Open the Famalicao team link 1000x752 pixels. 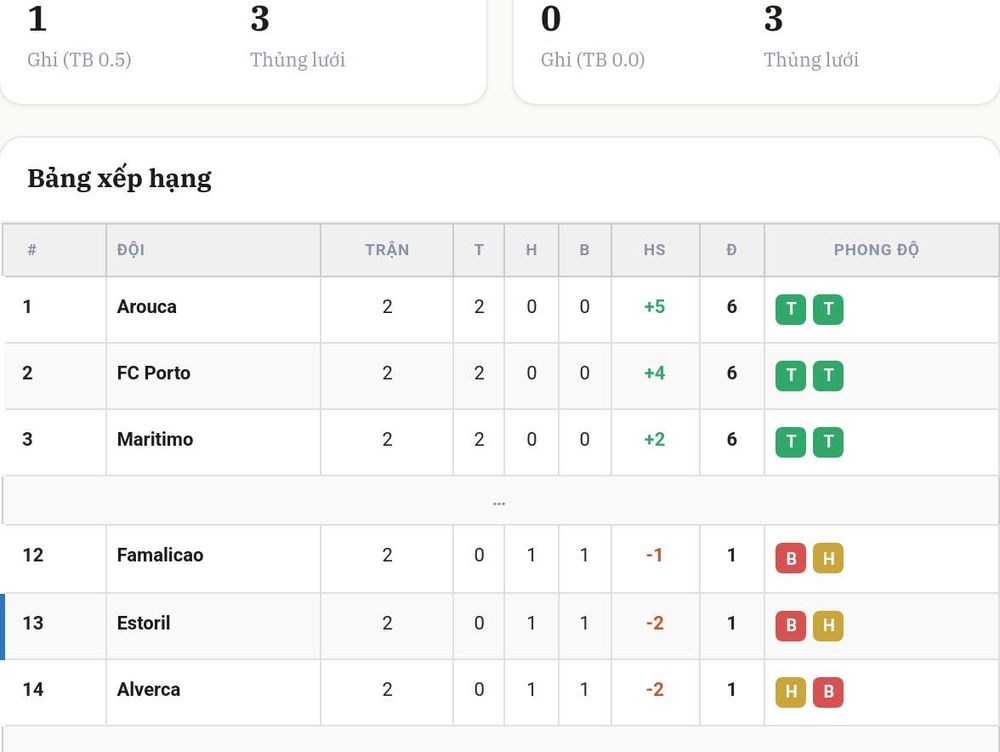point(160,556)
